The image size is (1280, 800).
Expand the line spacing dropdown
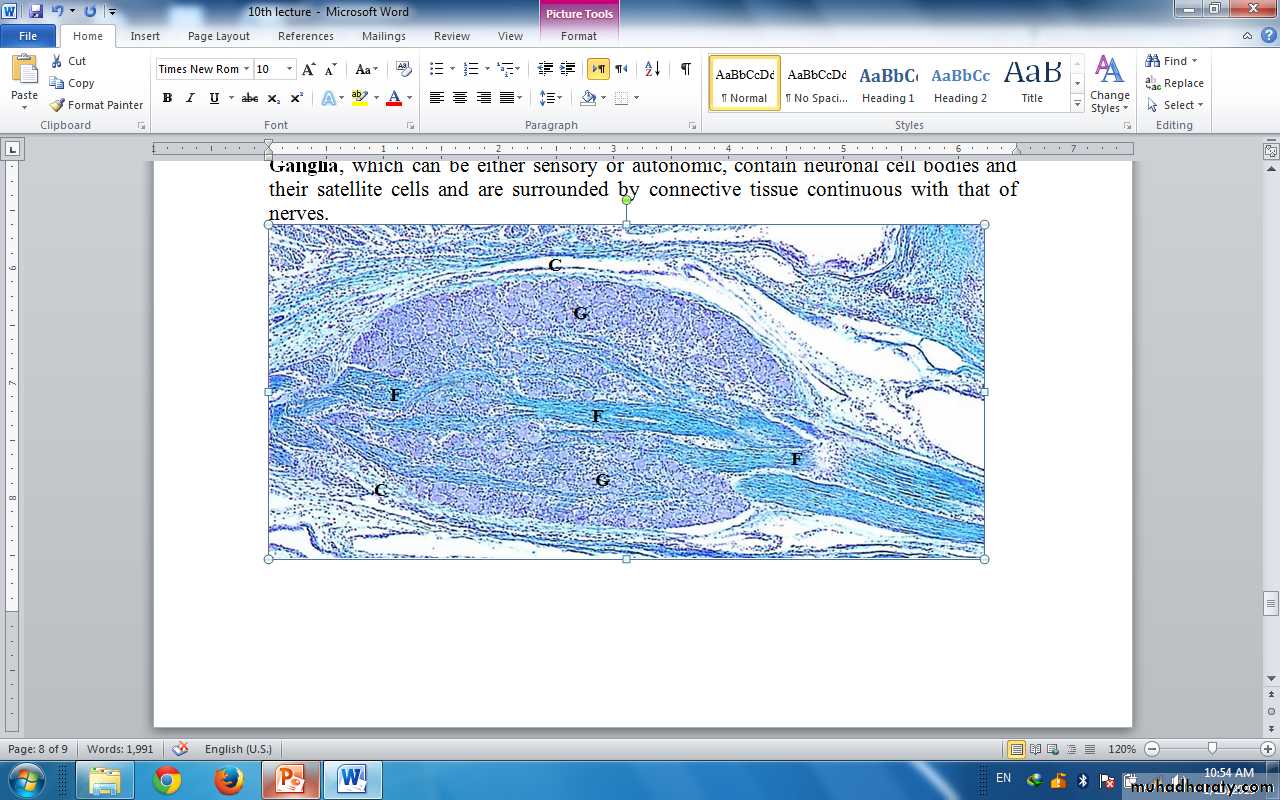click(x=557, y=98)
